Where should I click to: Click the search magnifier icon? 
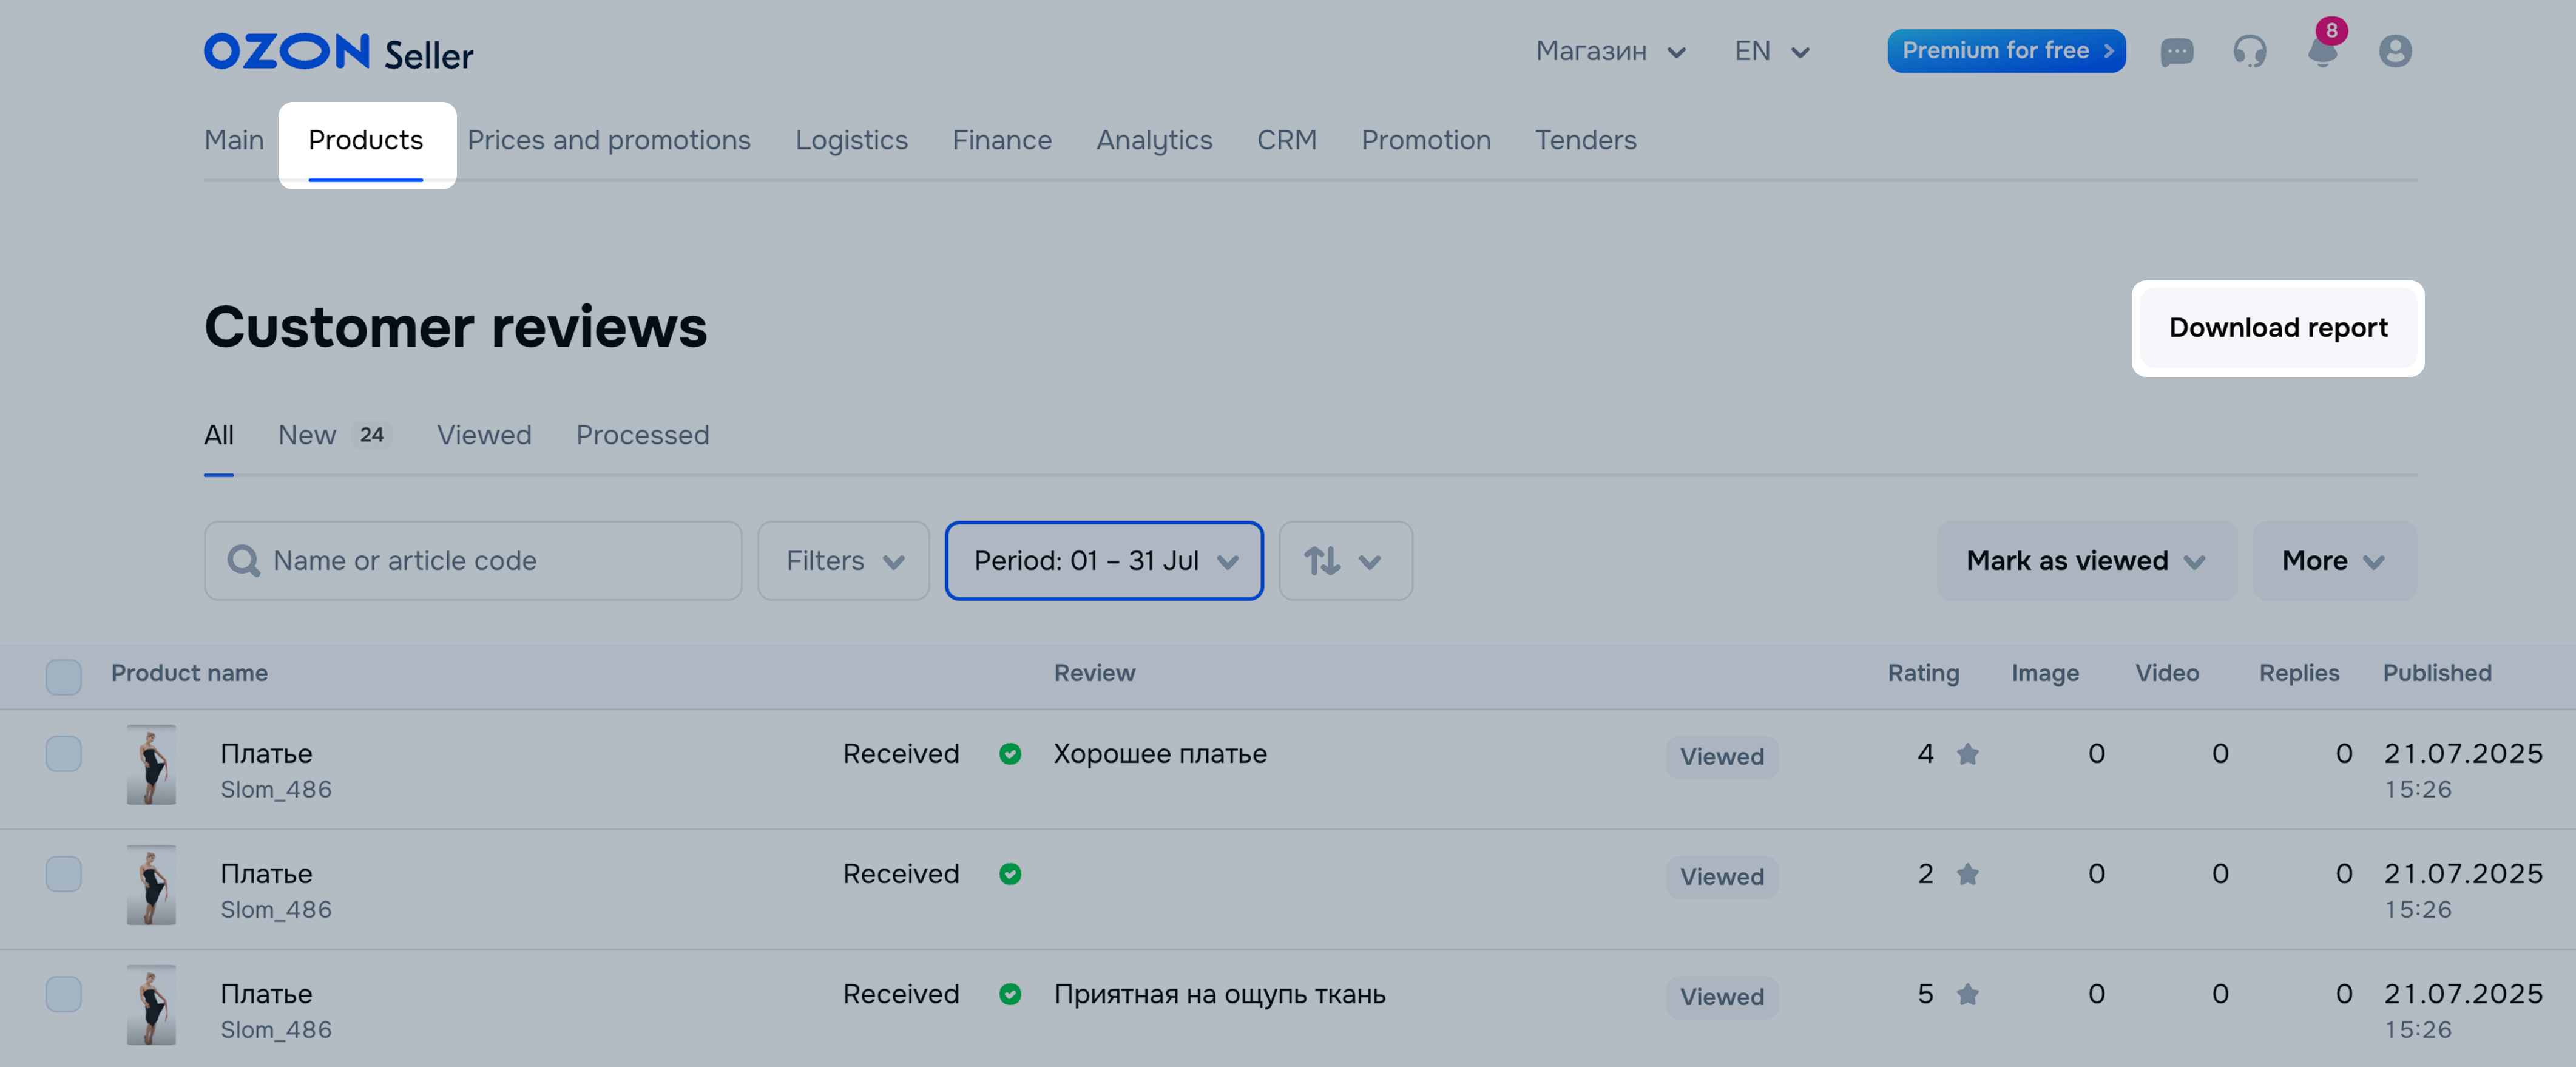[x=243, y=561]
